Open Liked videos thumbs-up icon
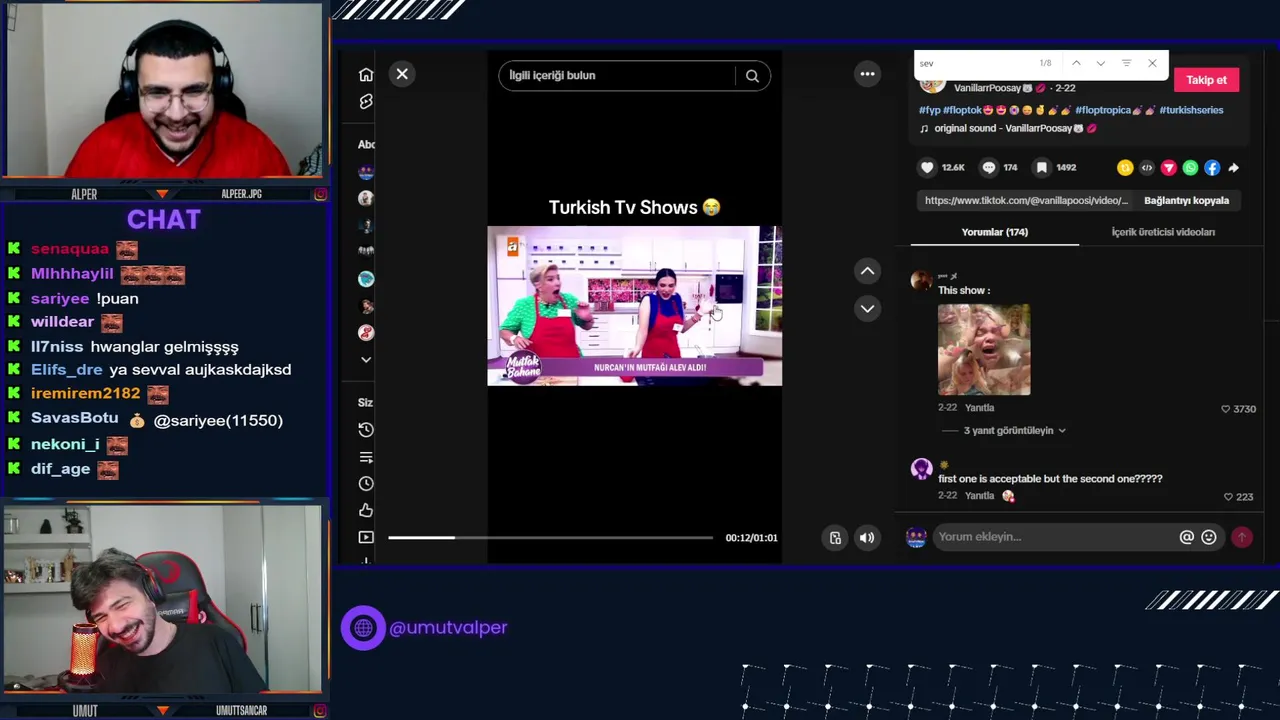The image size is (1280, 720). [x=366, y=511]
